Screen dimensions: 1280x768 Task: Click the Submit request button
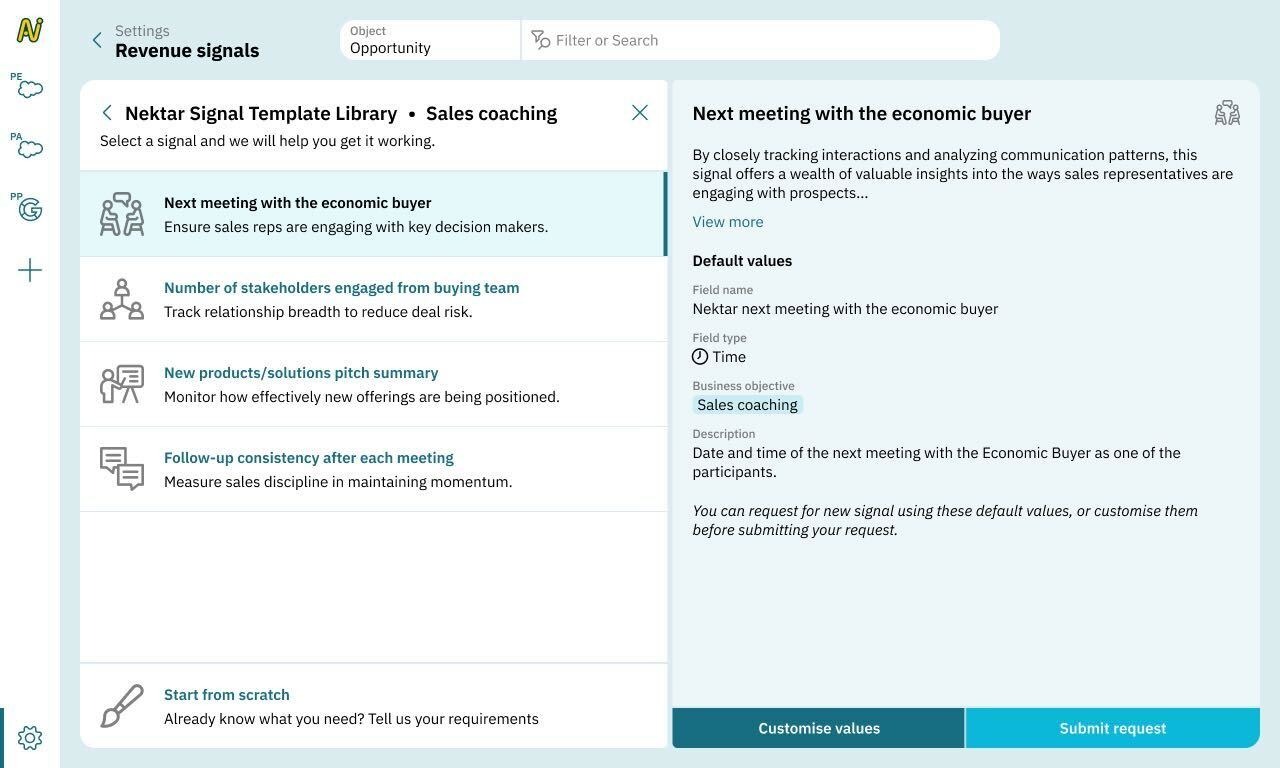1112,728
